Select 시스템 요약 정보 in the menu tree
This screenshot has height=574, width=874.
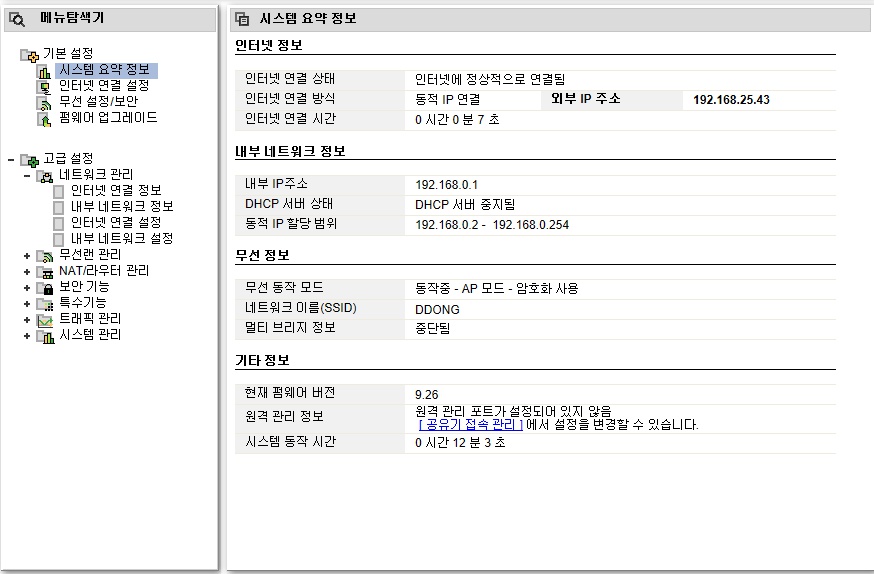point(106,70)
